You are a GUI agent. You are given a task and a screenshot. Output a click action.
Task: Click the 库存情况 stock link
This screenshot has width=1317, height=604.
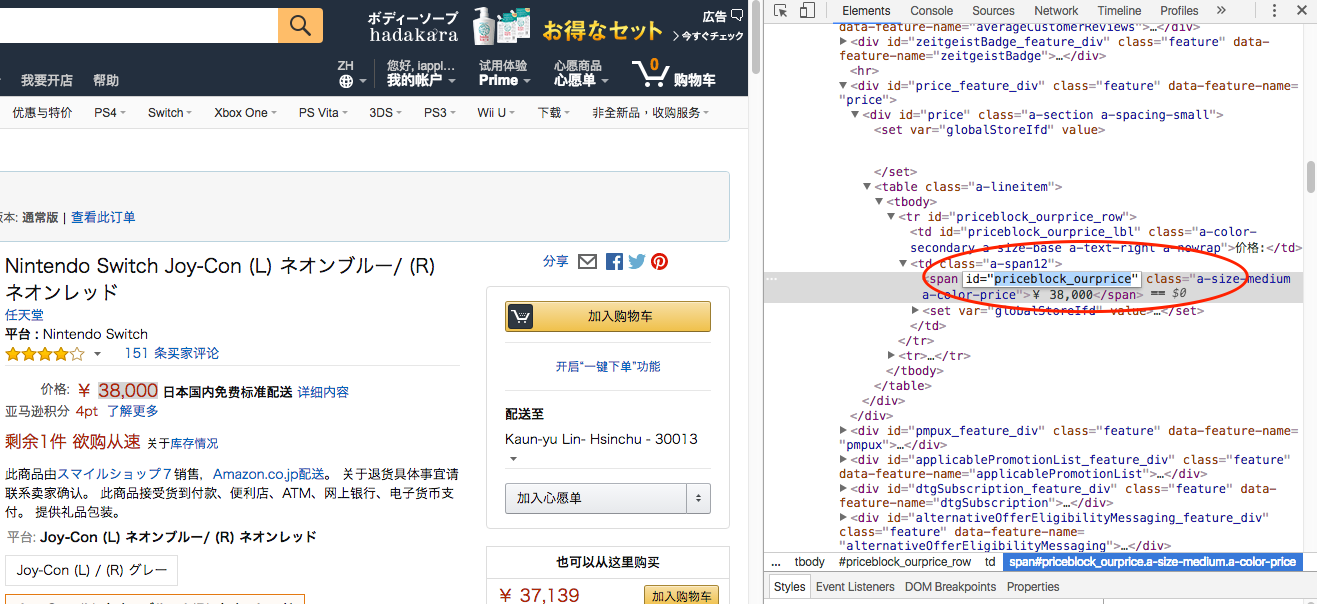194,443
